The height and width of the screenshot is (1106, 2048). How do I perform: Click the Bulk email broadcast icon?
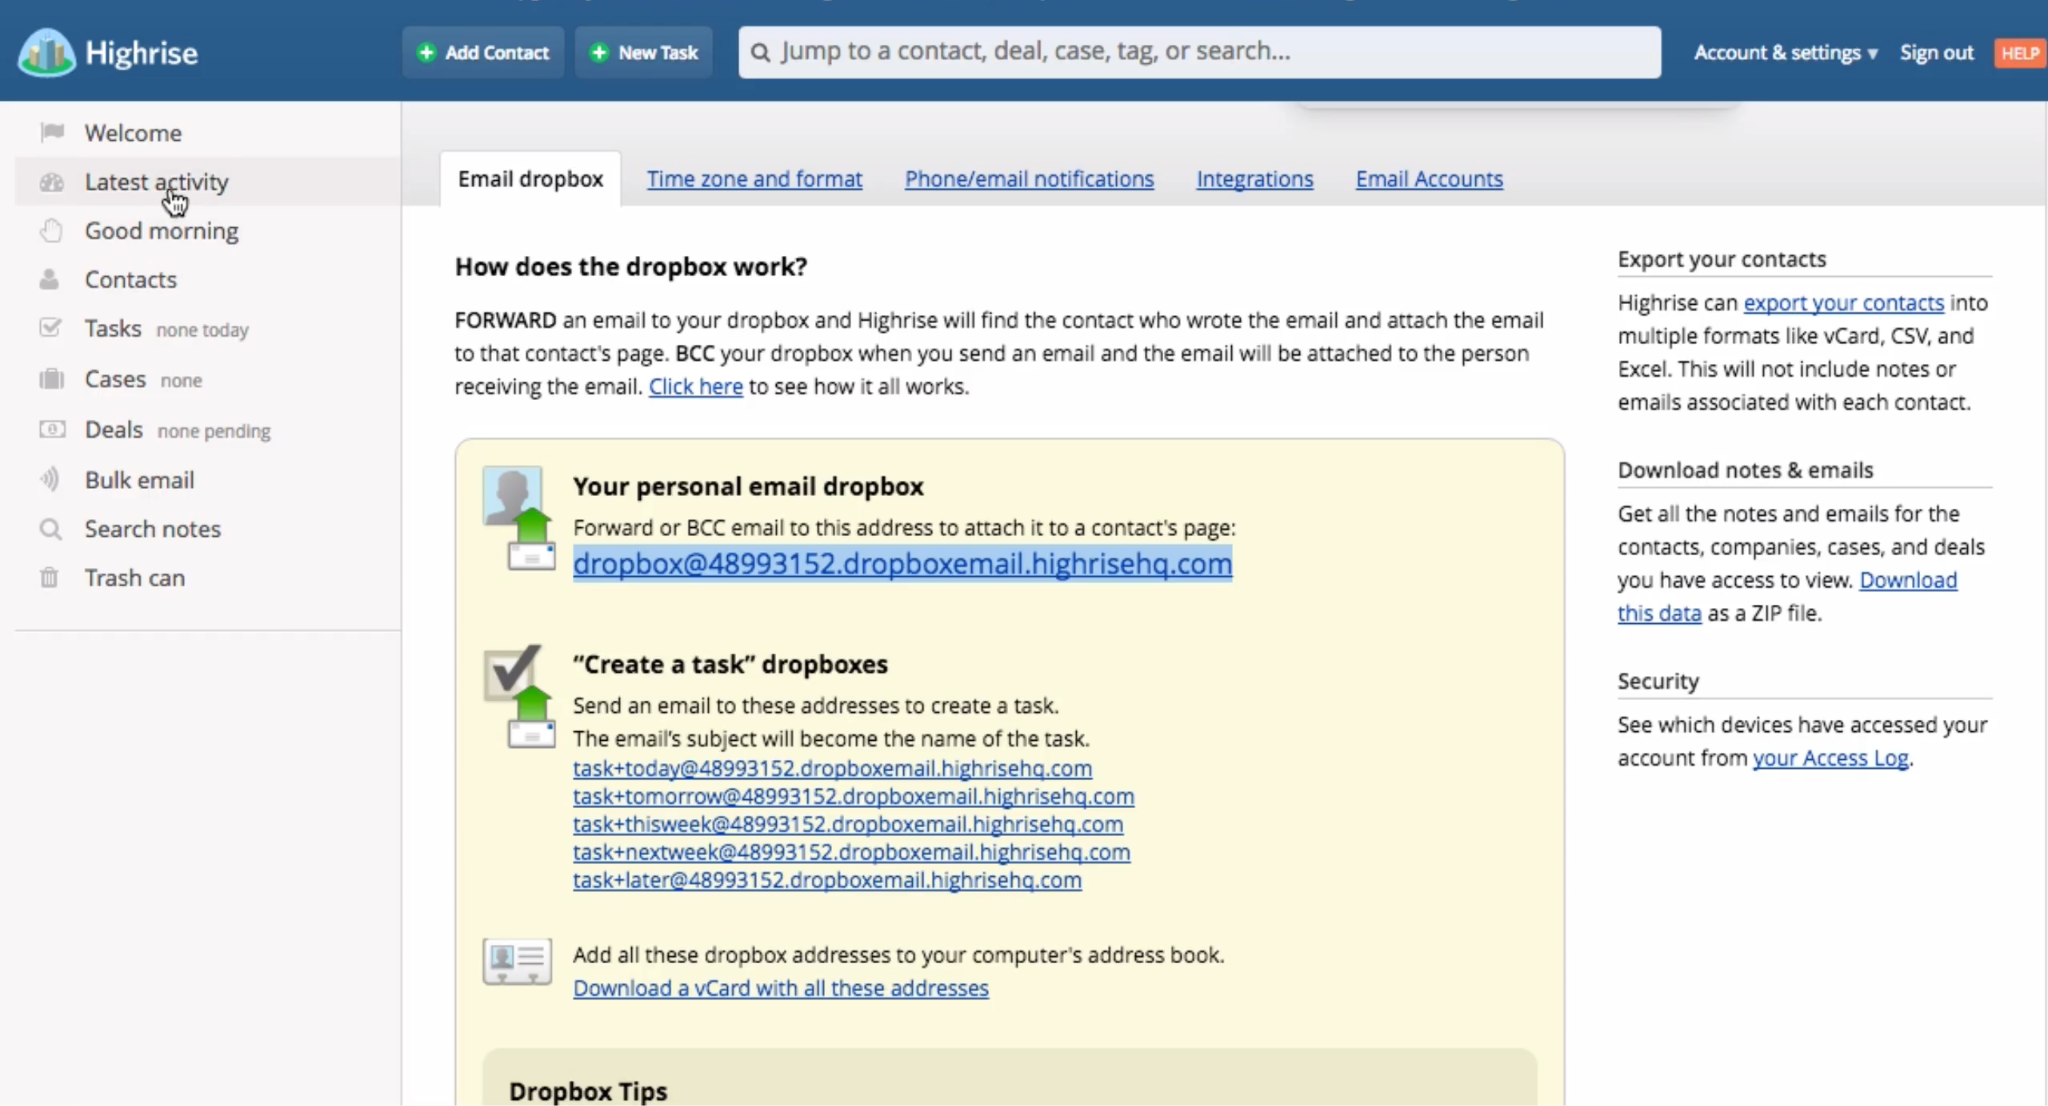pyautogui.click(x=50, y=480)
